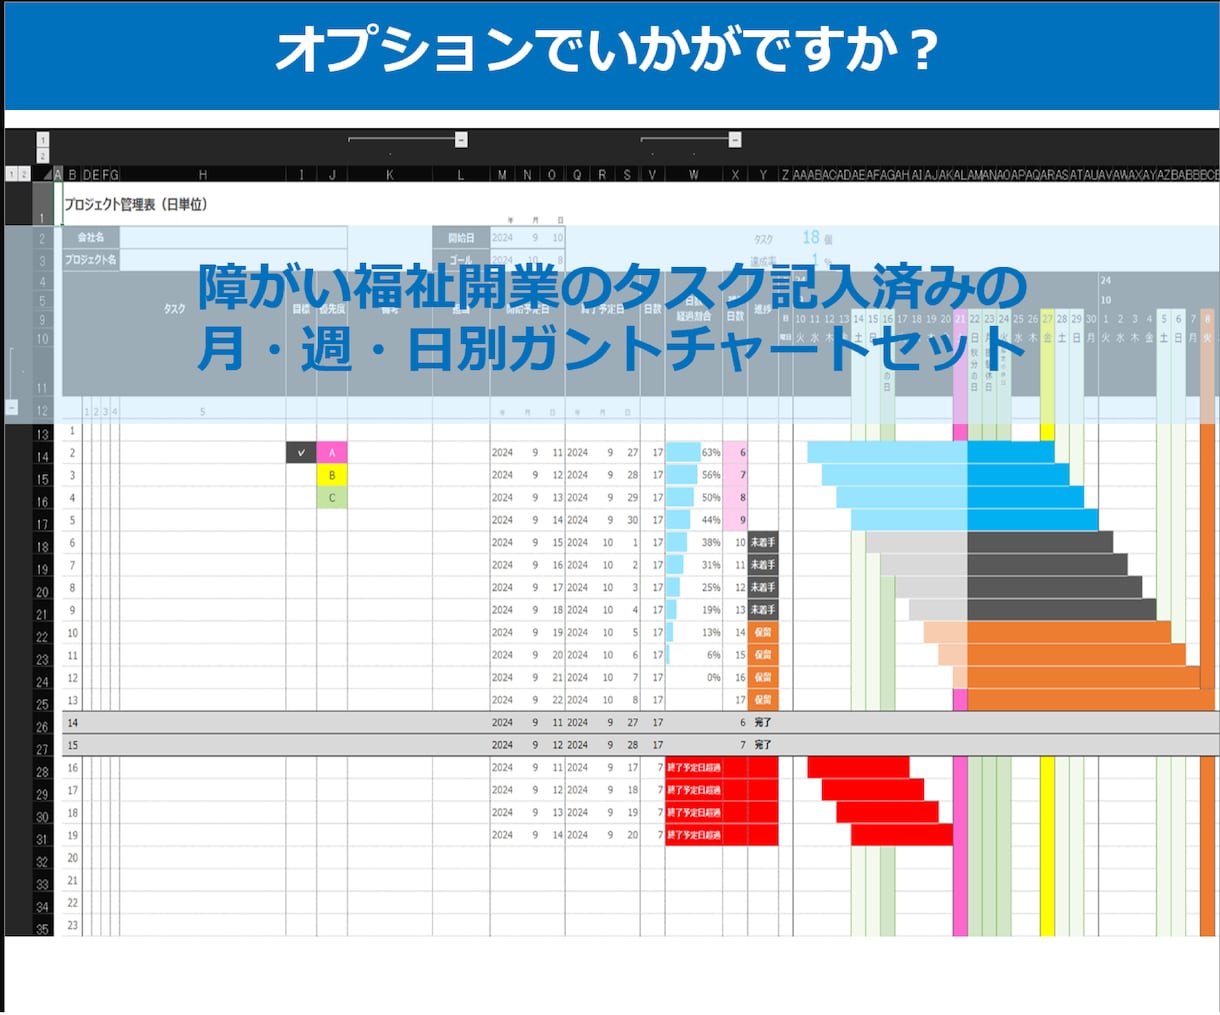Click the 開始日 label cell

click(461, 238)
